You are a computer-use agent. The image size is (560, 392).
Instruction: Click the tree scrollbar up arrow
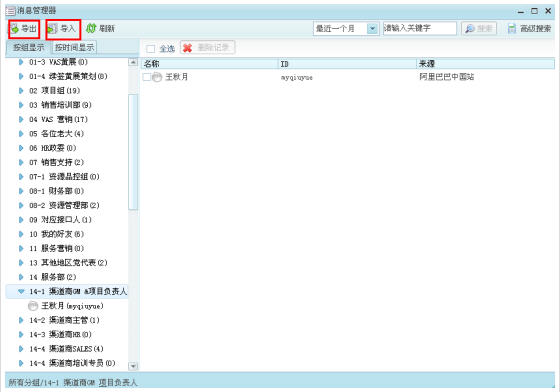(x=133, y=62)
